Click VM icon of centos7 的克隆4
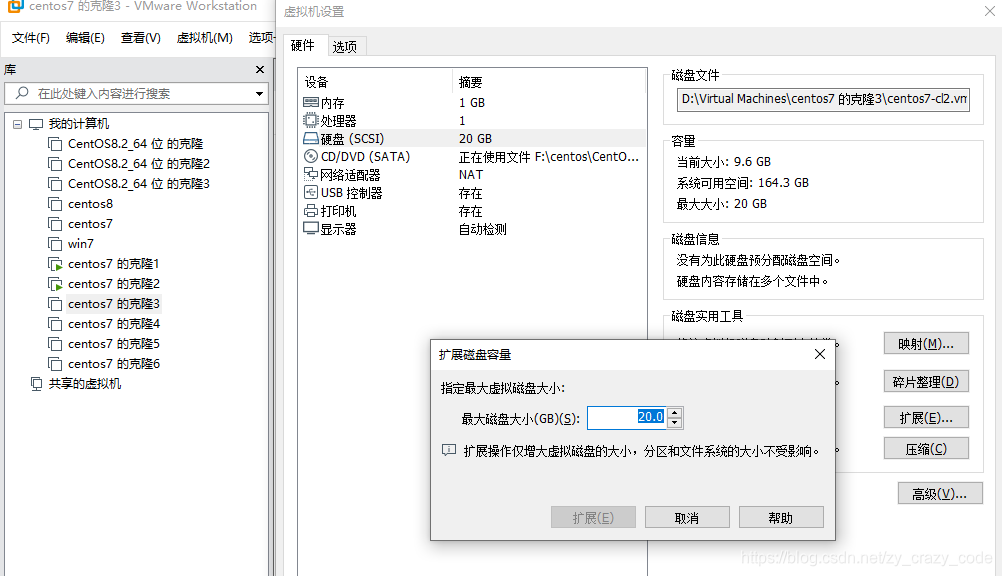 (56, 324)
